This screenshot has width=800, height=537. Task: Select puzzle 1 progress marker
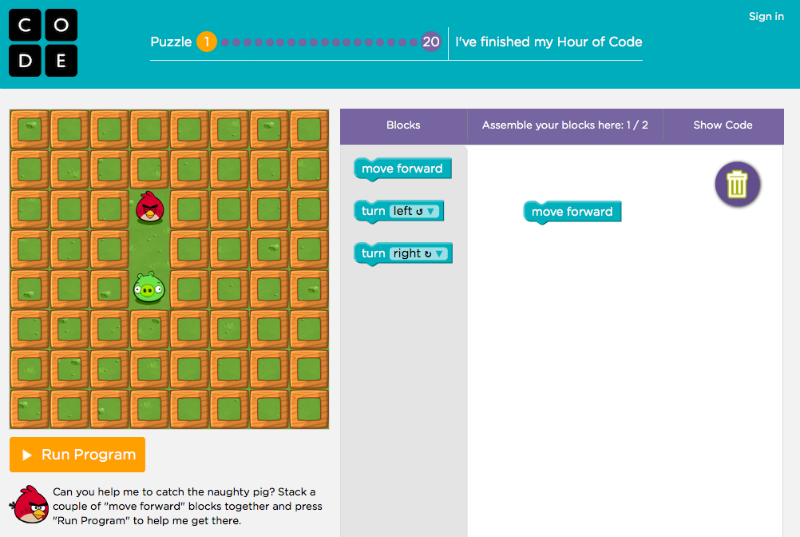click(207, 41)
